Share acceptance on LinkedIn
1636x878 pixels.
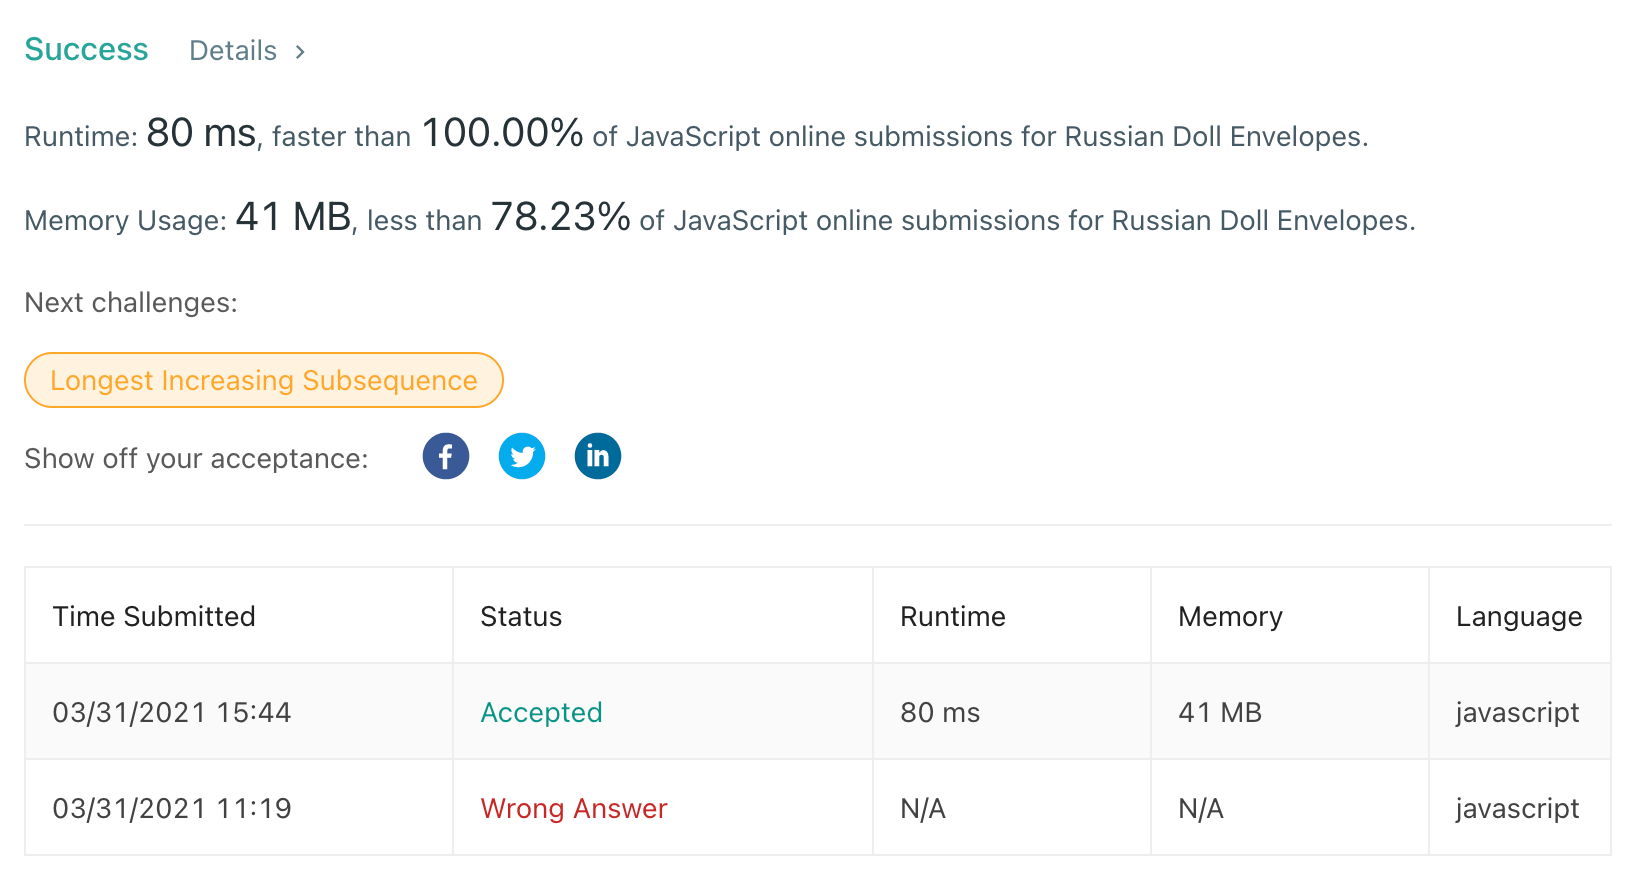click(598, 457)
